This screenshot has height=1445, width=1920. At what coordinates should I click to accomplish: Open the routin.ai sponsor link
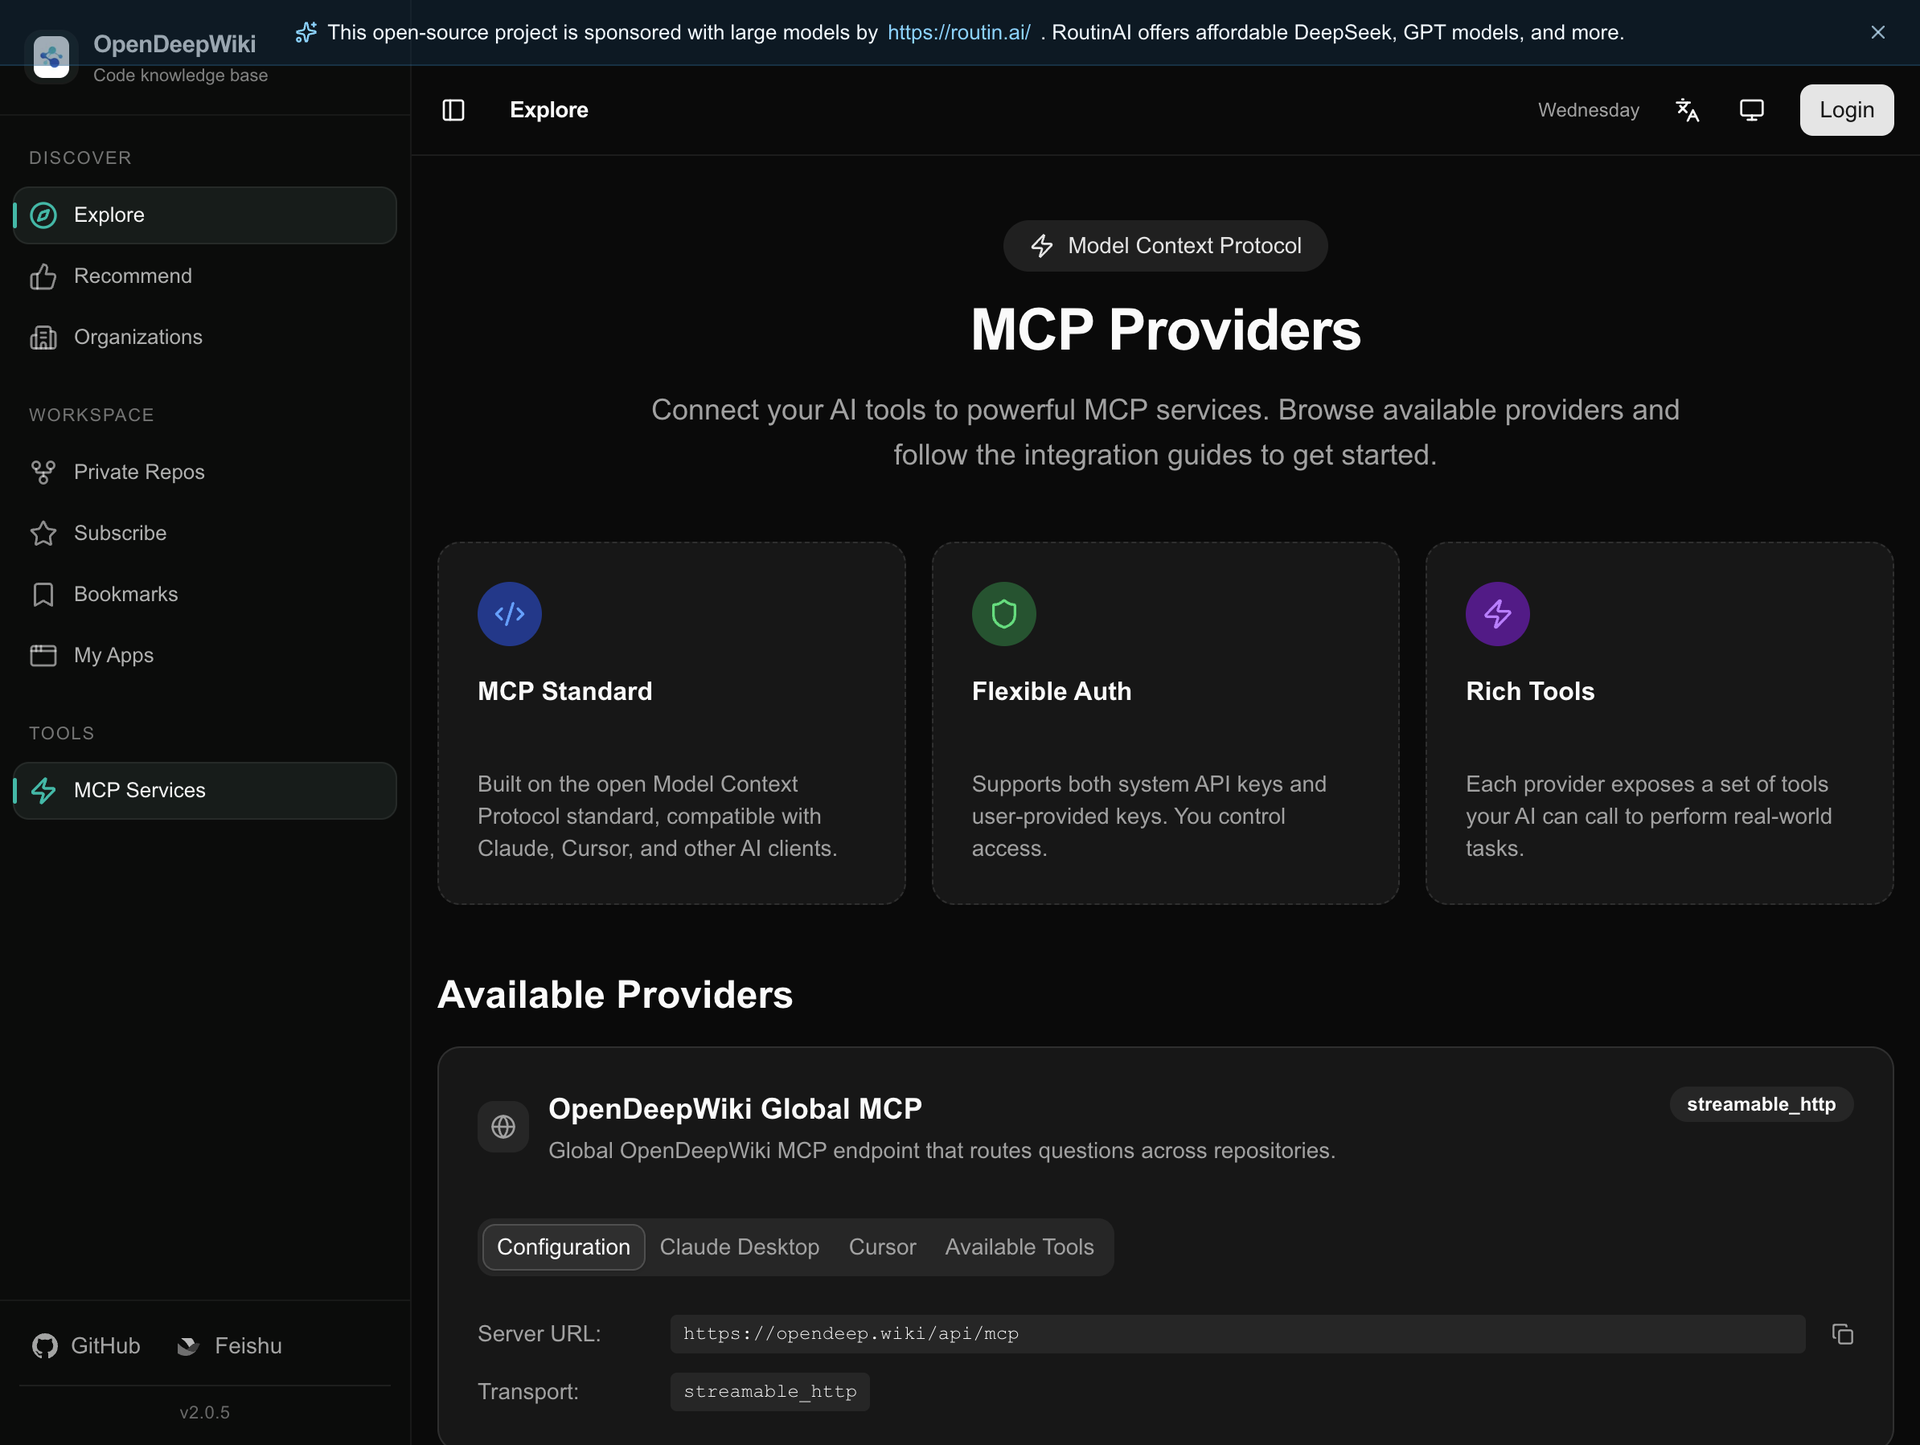pos(959,32)
